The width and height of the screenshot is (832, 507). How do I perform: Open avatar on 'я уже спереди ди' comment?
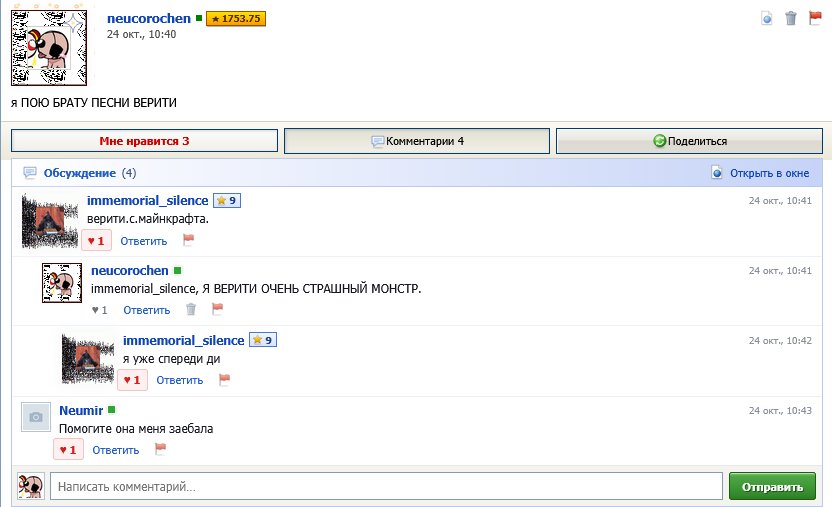tap(88, 359)
